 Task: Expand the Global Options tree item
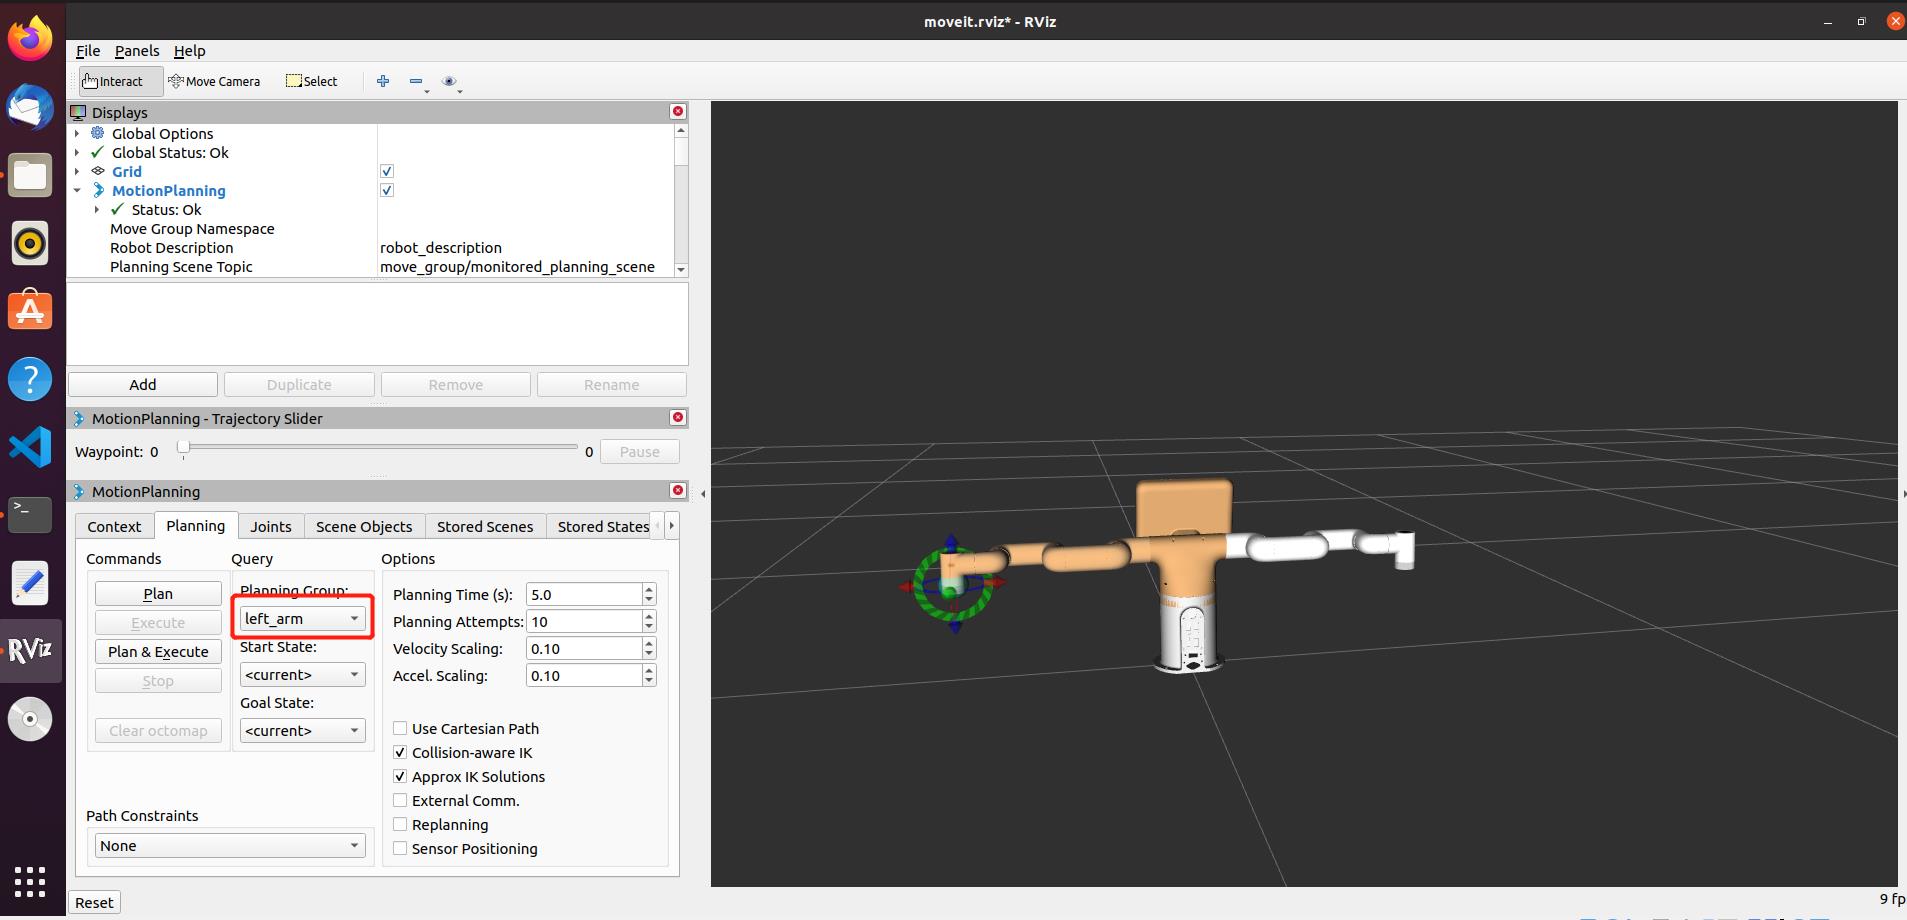pos(77,134)
